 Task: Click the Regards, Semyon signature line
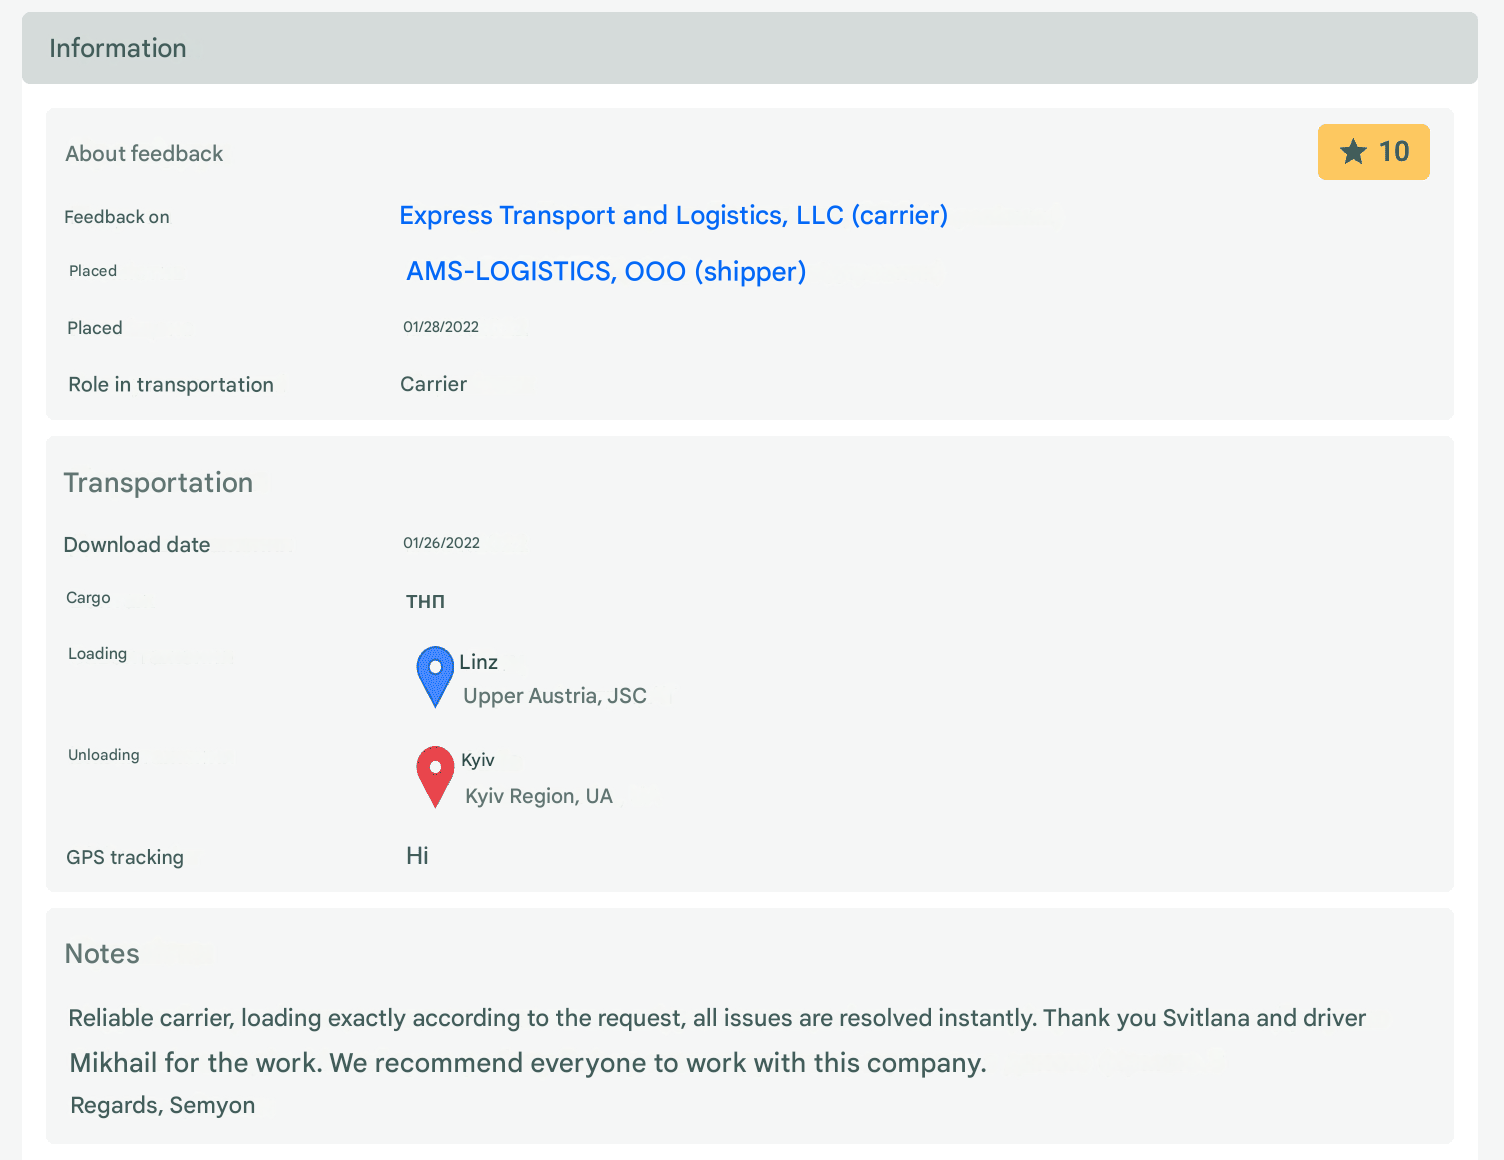pos(163,1105)
